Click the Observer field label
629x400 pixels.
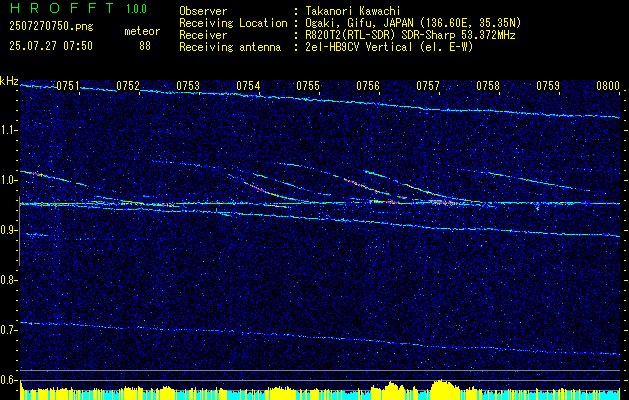tap(203, 11)
